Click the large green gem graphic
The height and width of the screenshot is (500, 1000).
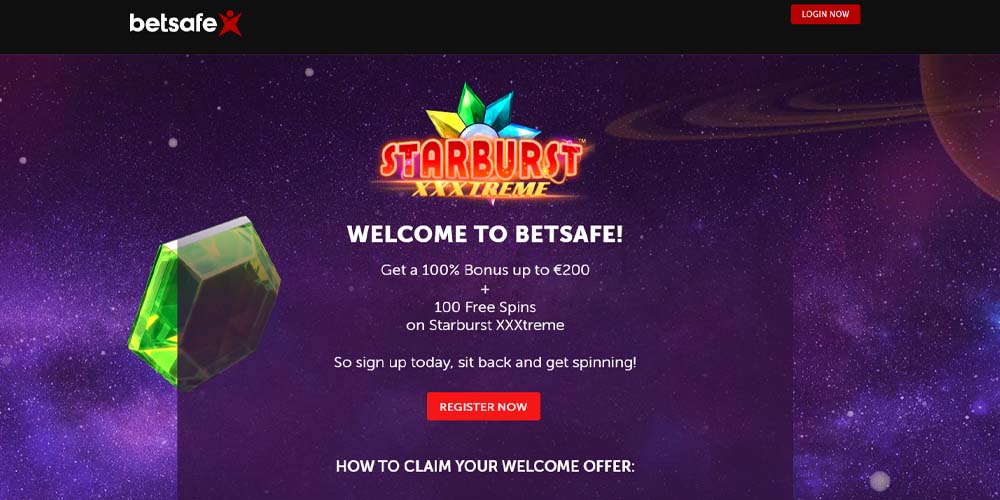(204, 304)
